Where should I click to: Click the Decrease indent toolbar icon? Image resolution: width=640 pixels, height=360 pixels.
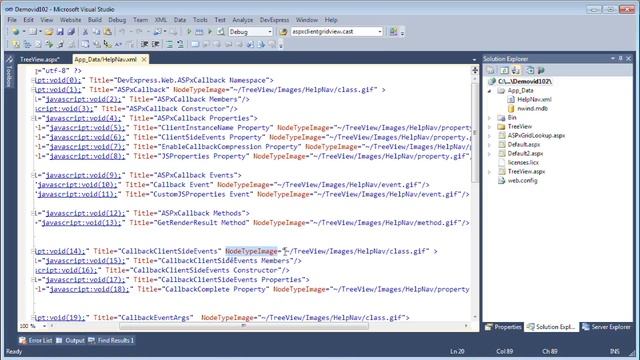[x=144, y=44]
